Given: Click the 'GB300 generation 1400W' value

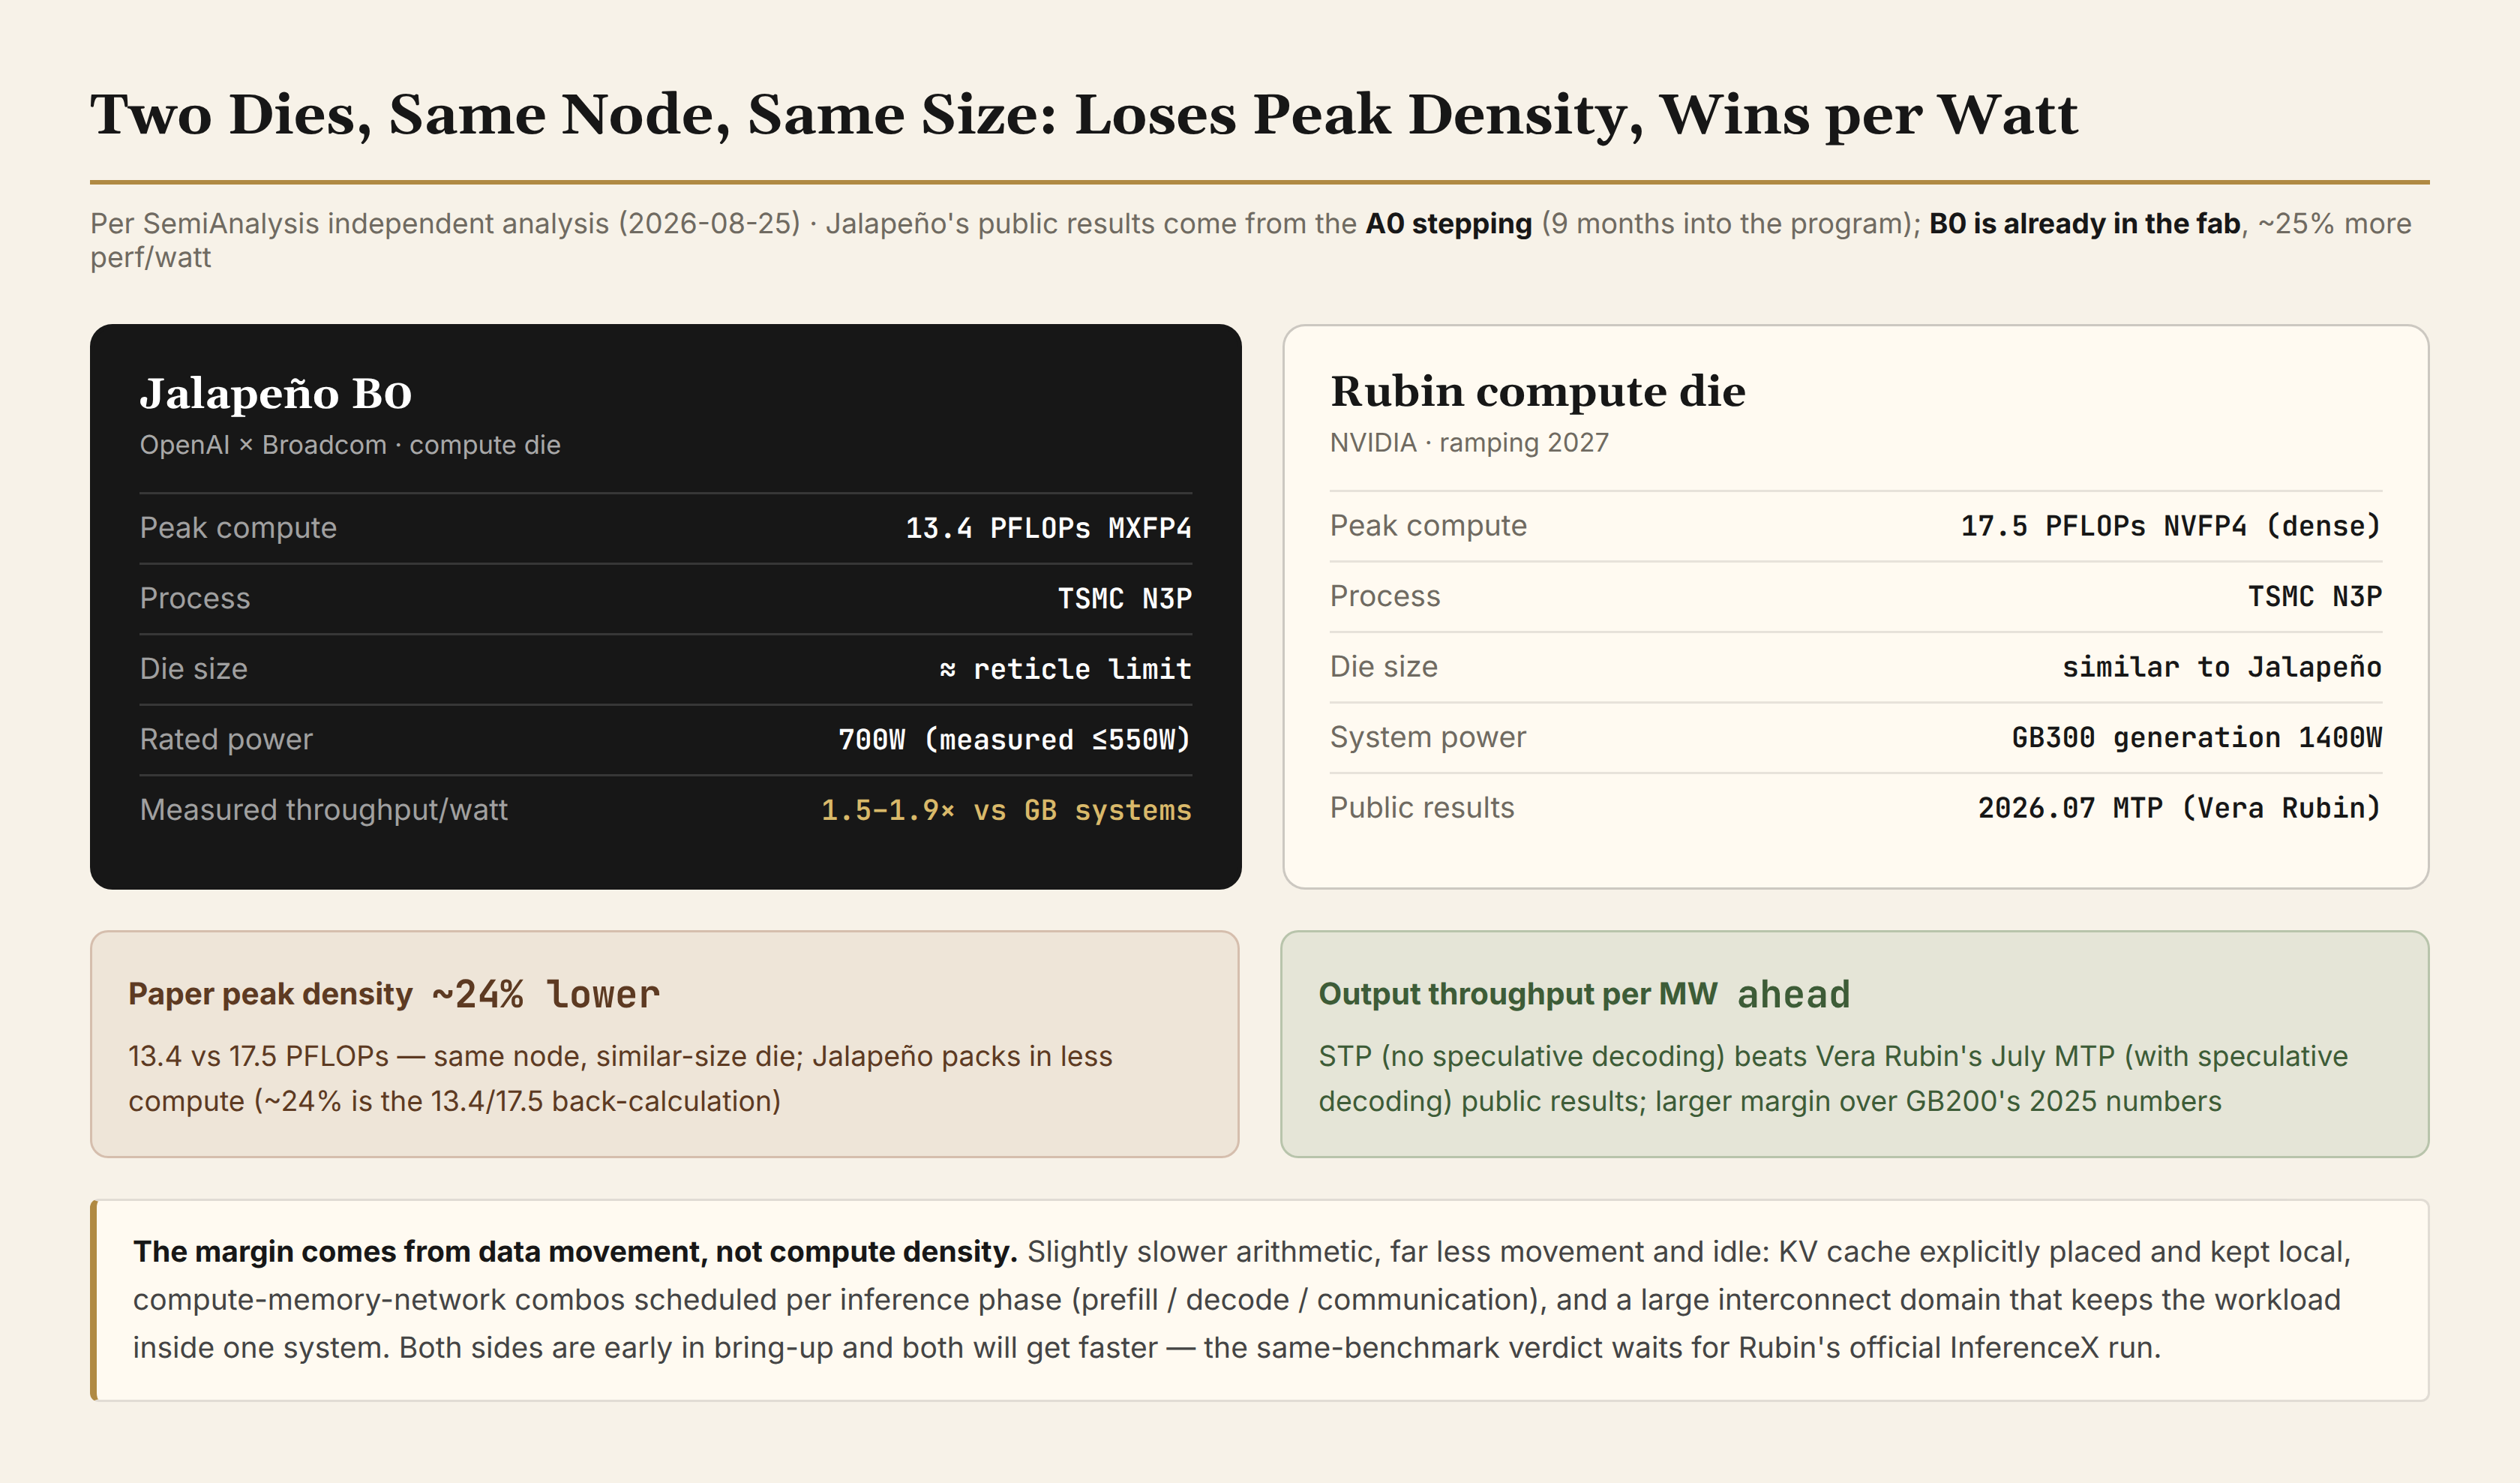Looking at the screenshot, I should (2196, 737).
